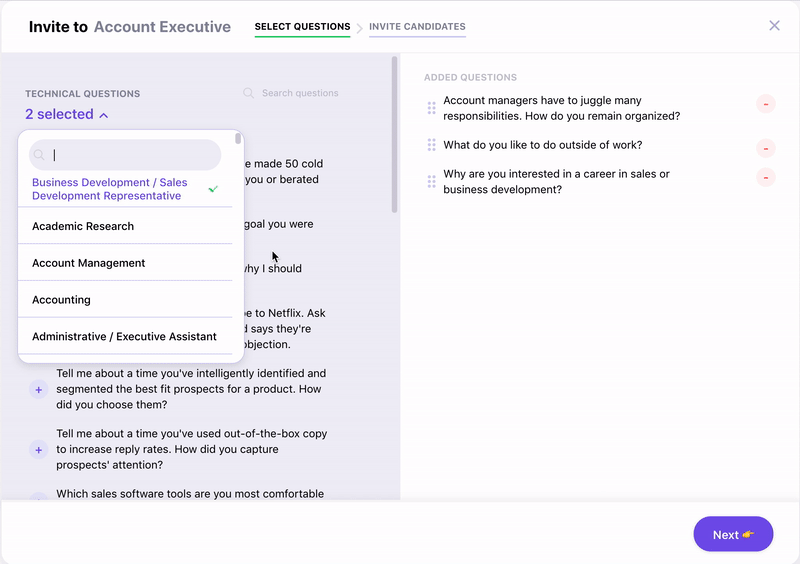Choose Academic Research category
The width and height of the screenshot is (800, 564).
pyautogui.click(x=83, y=226)
